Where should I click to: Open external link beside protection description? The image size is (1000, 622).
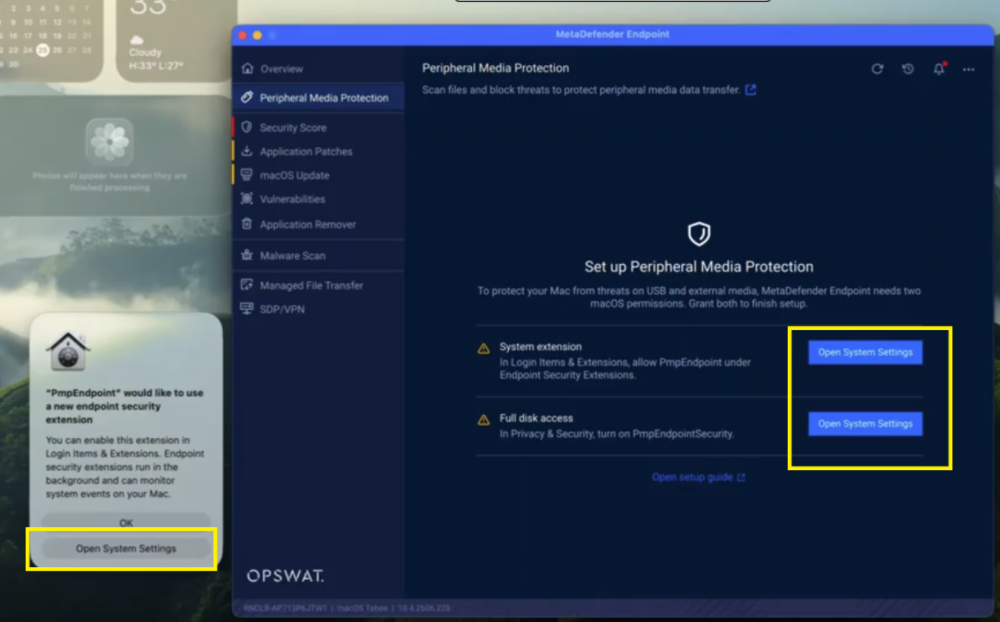click(751, 90)
